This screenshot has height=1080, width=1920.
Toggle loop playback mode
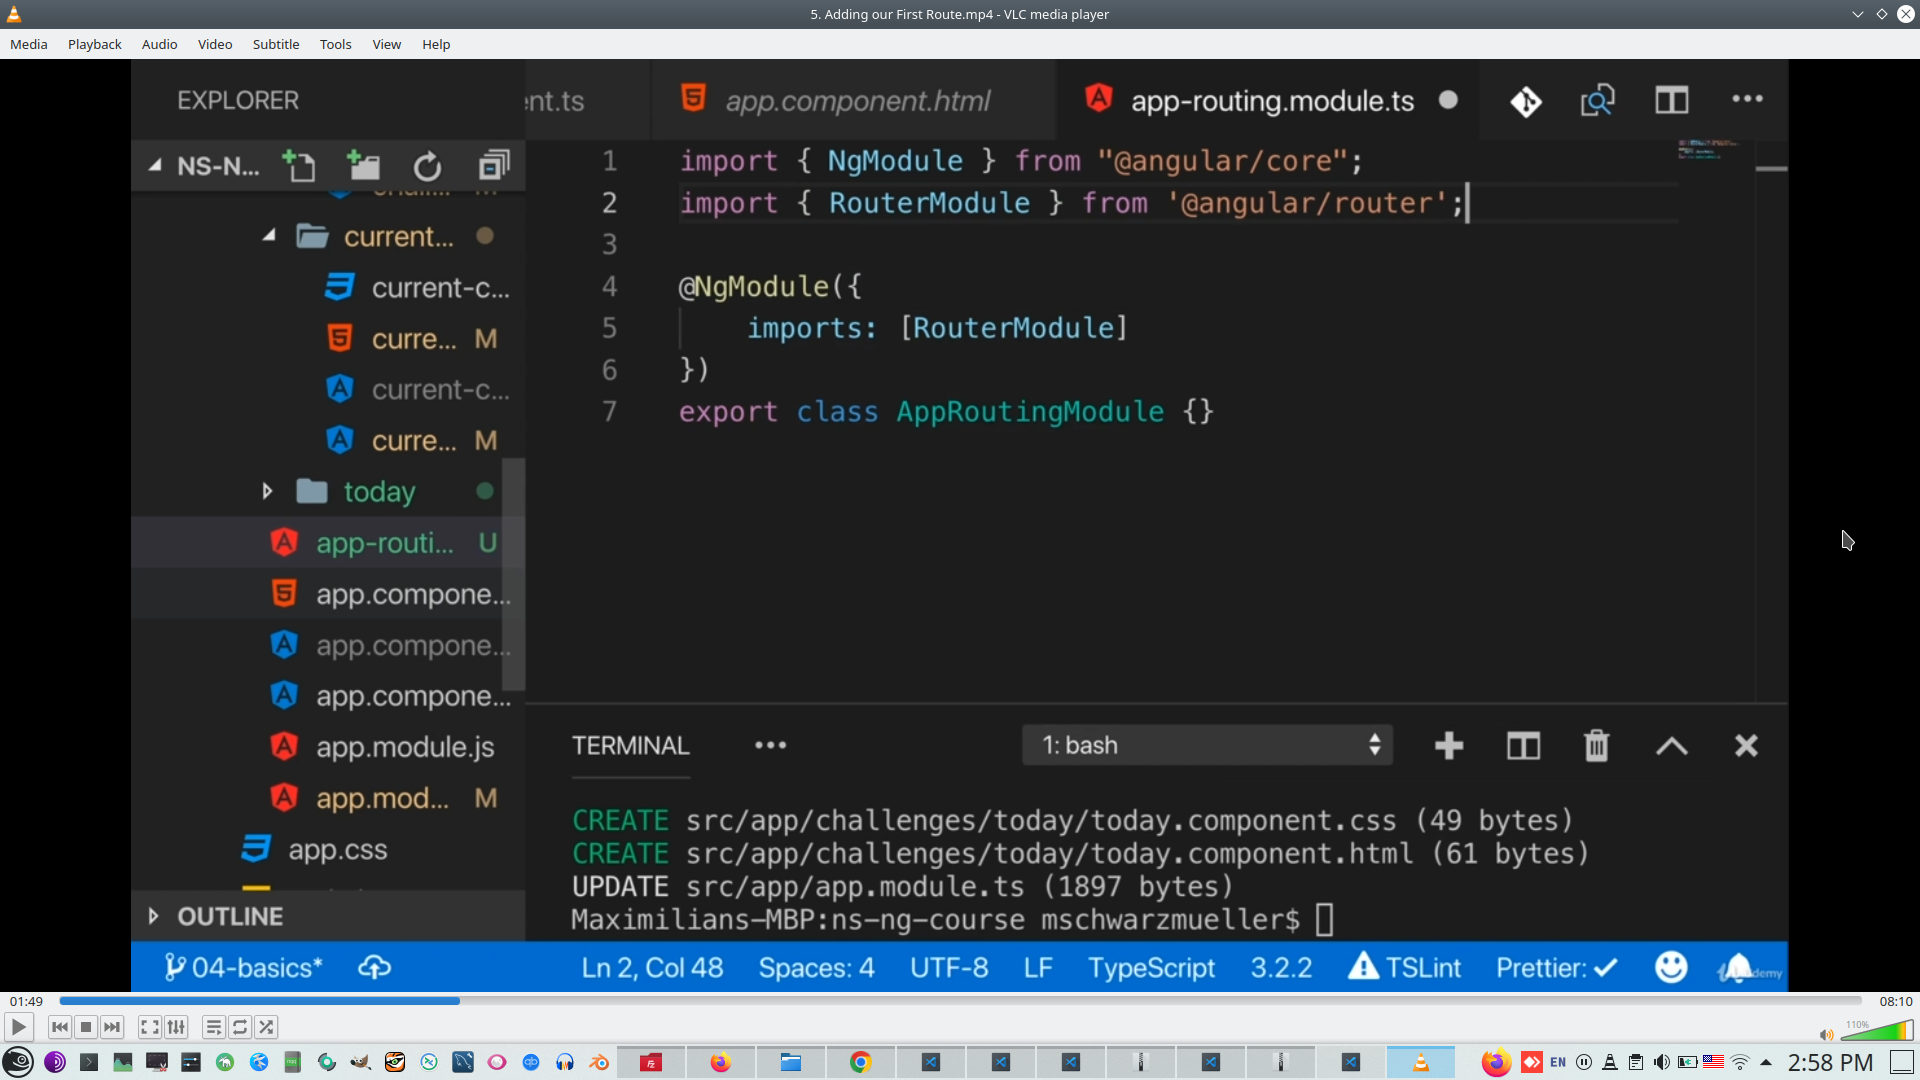click(x=240, y=1027)
